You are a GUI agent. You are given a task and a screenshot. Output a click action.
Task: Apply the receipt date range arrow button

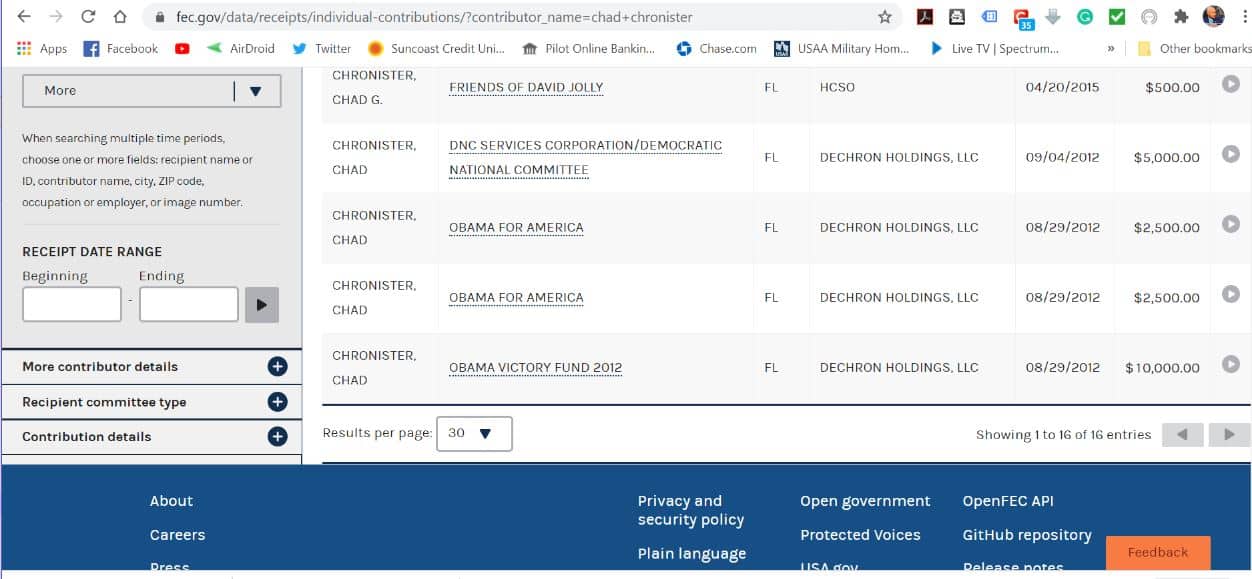pyautogui.click(x=262, y=304)
